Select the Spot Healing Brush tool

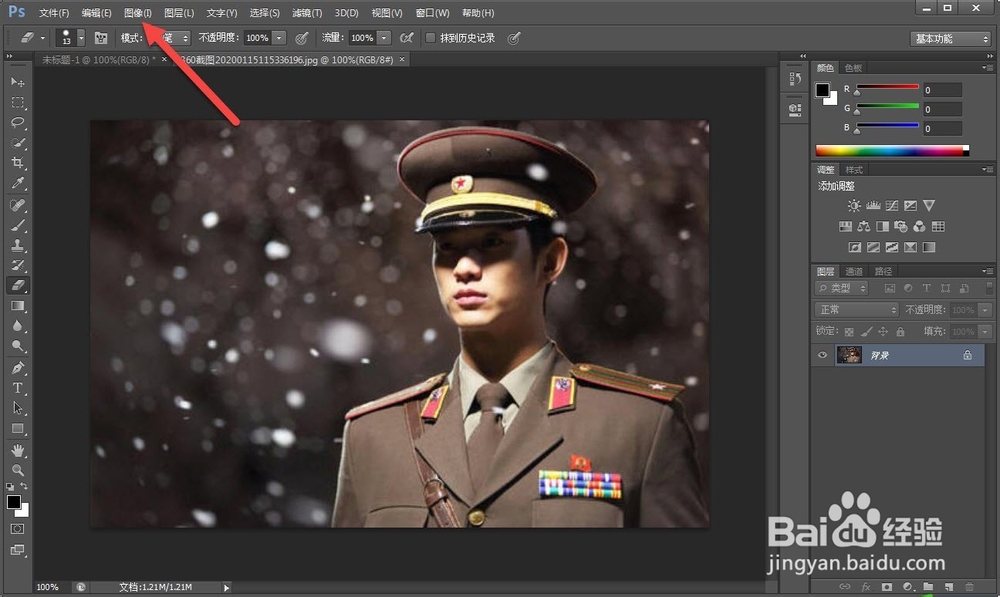click(x=17, y=205)
